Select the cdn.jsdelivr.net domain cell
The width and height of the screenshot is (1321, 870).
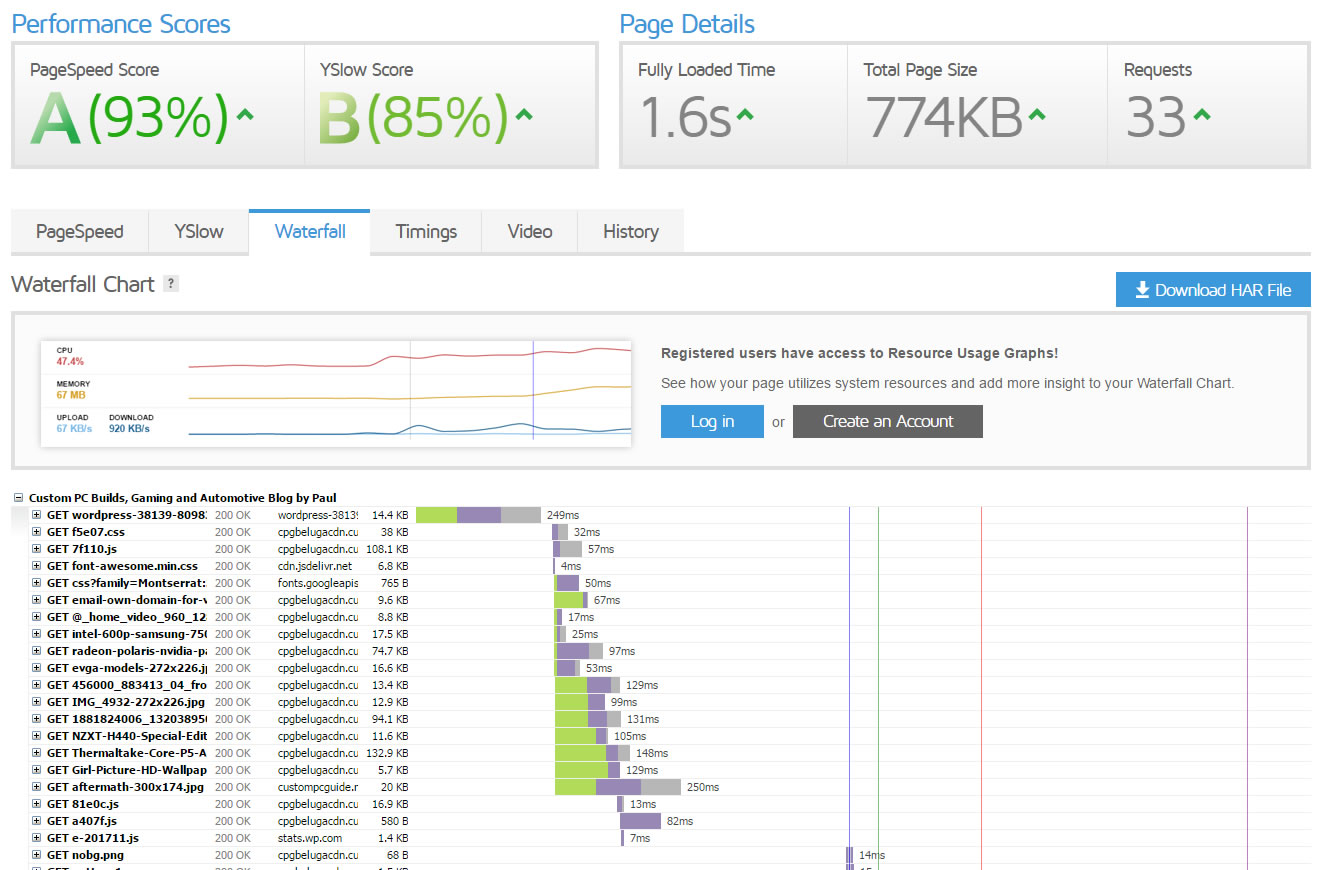click(315, 566)
